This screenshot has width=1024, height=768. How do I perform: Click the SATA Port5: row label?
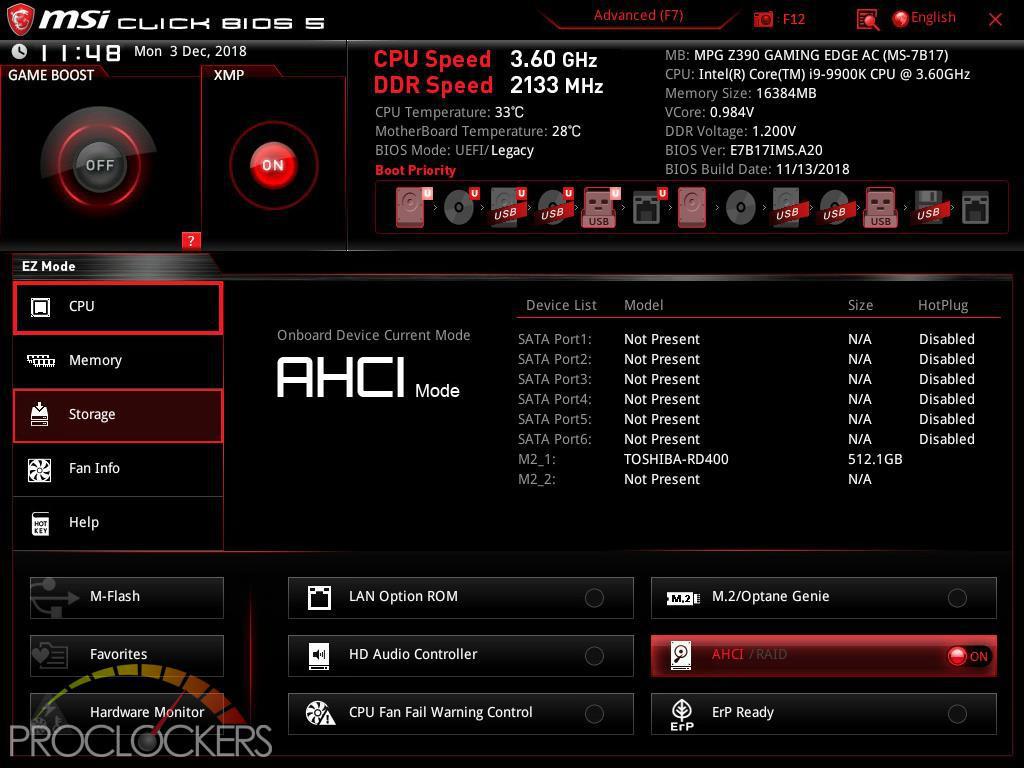[554, 419]
